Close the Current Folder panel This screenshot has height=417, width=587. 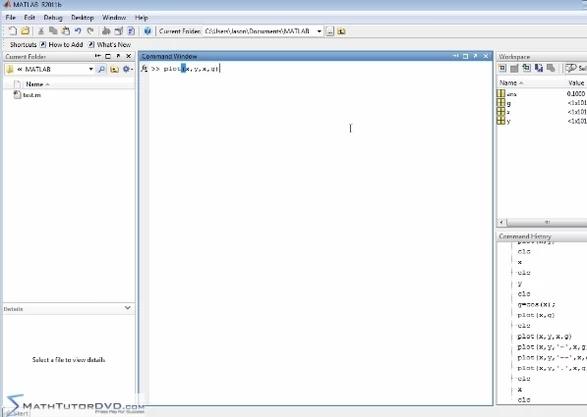(x=128, y=56)
